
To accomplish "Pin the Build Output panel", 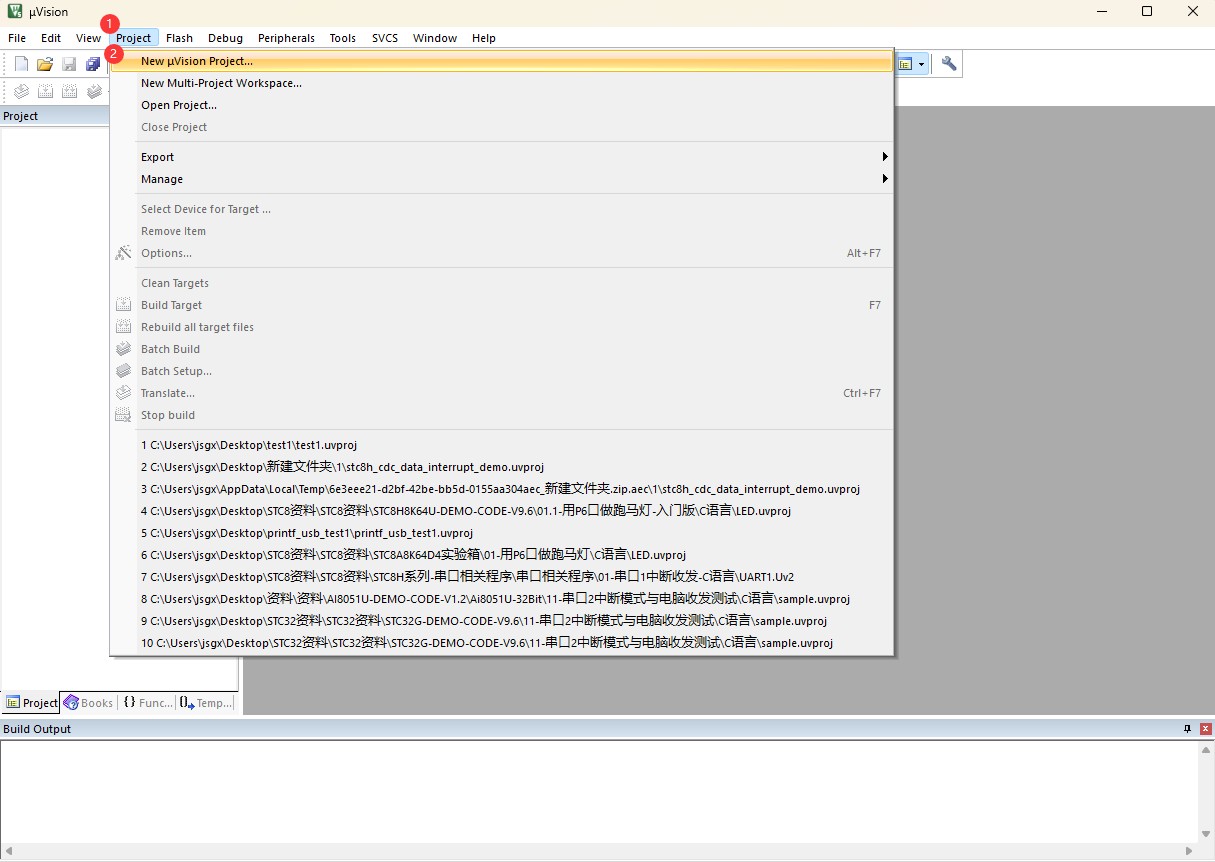I will click(1187, 729).
